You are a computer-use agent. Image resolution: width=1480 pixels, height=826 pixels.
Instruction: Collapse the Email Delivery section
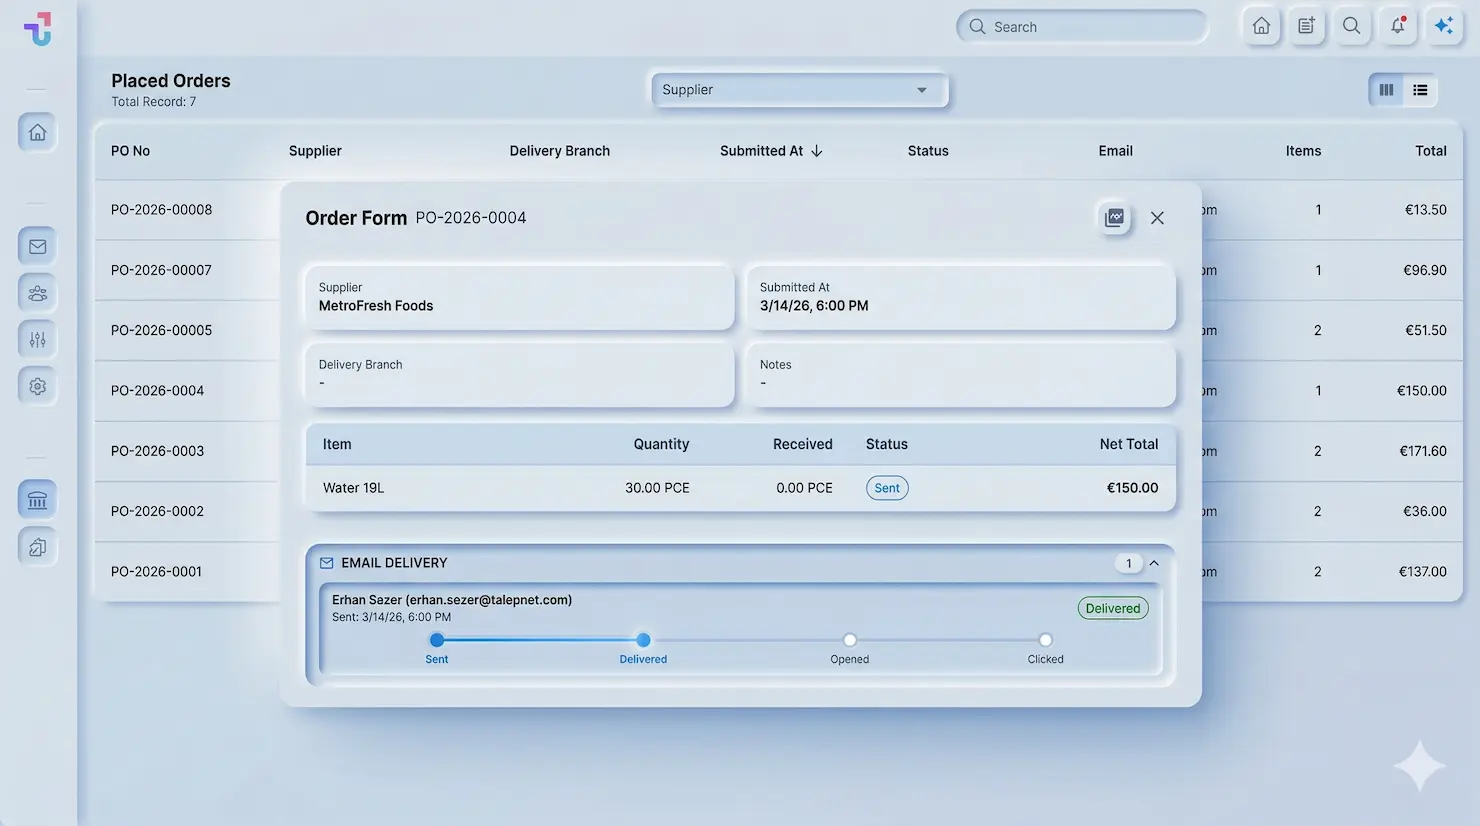click(1154, 563)
